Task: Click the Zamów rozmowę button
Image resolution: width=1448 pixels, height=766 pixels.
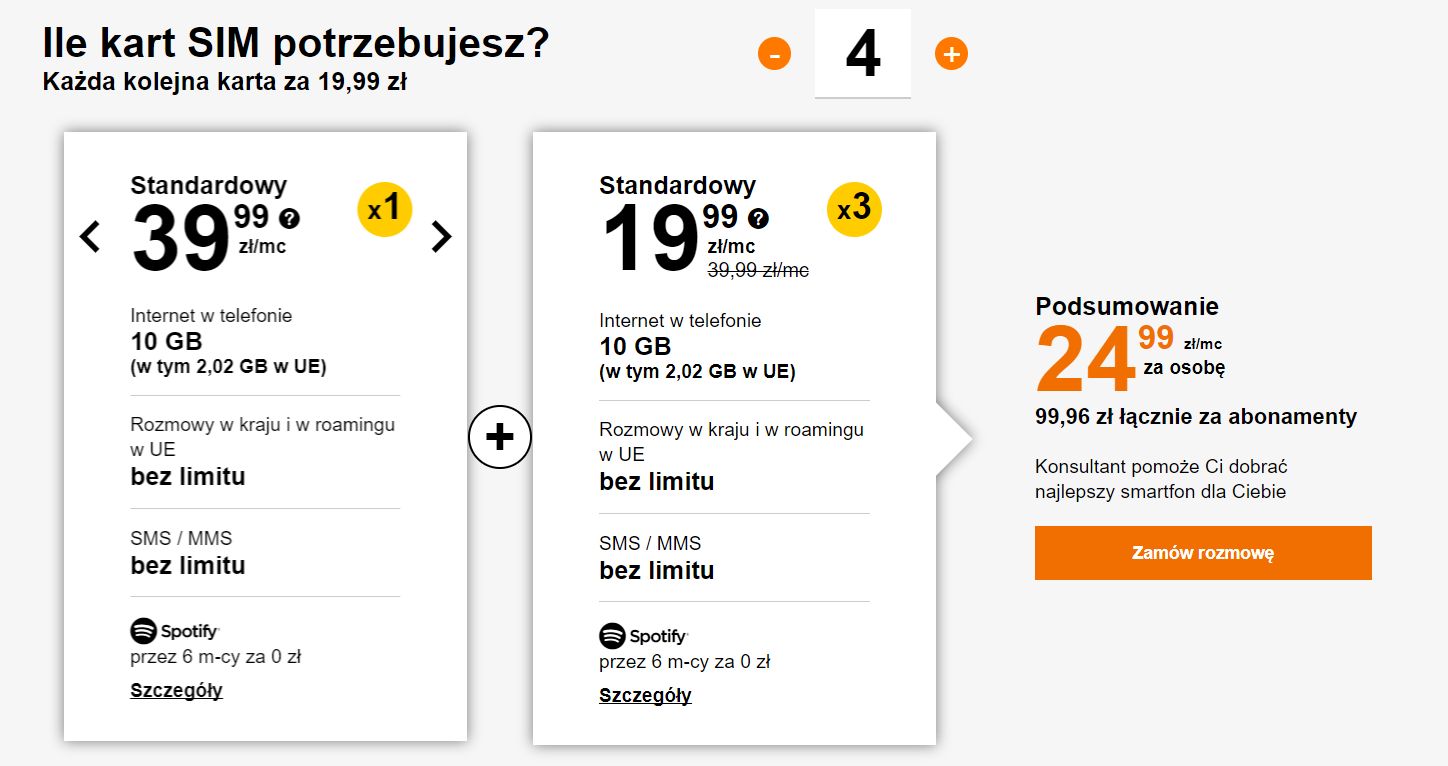Action: point(1203,553)
